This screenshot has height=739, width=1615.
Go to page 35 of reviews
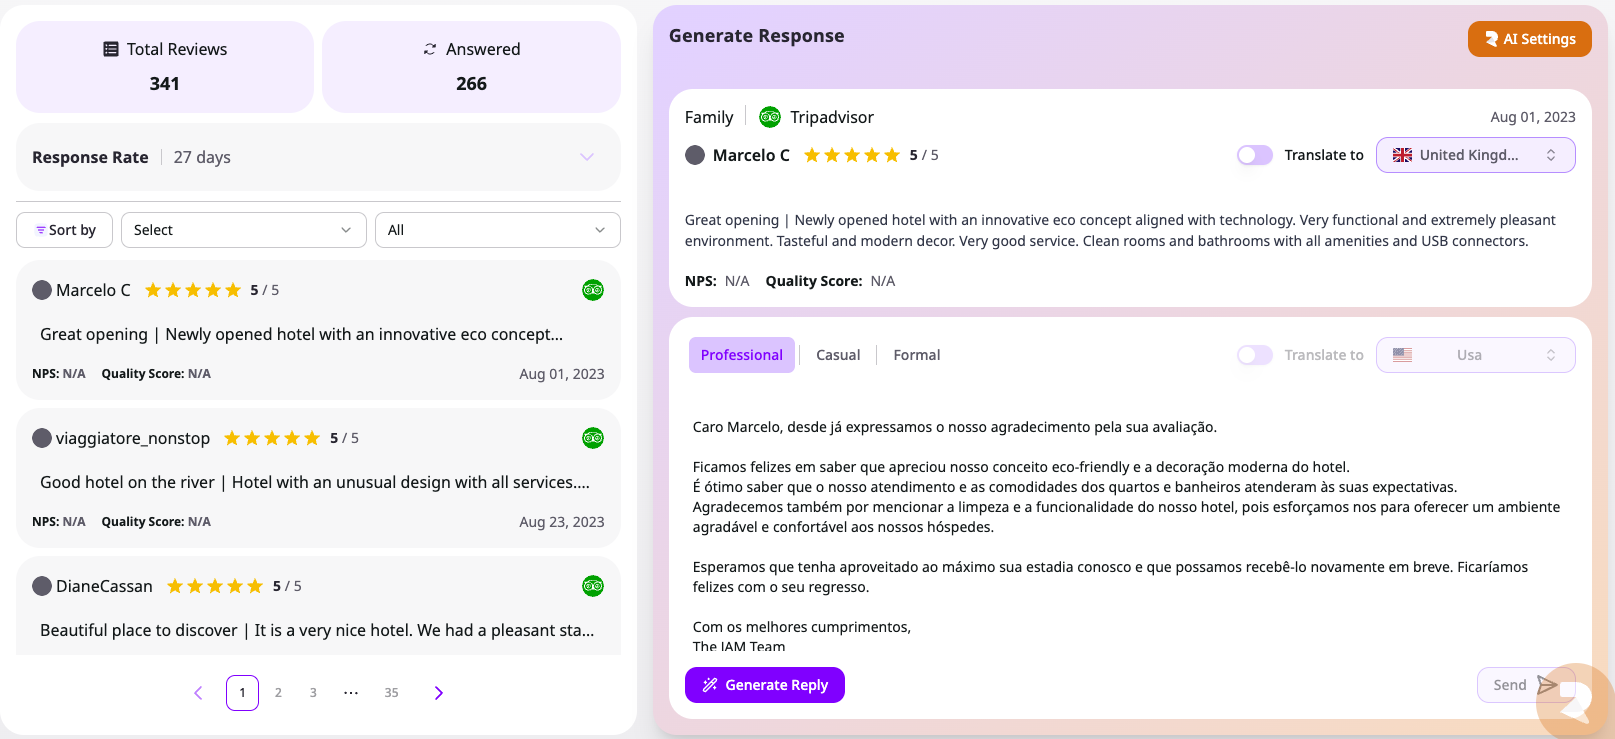click(x=391, y=693)
